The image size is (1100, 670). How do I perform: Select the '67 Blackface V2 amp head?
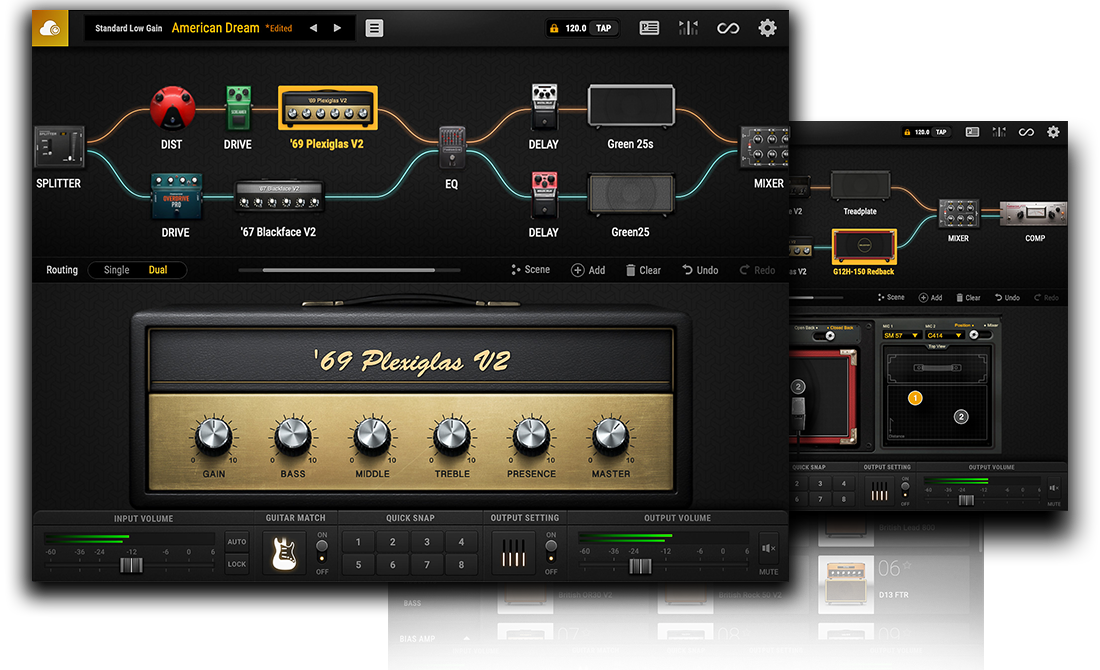(279, 197)
